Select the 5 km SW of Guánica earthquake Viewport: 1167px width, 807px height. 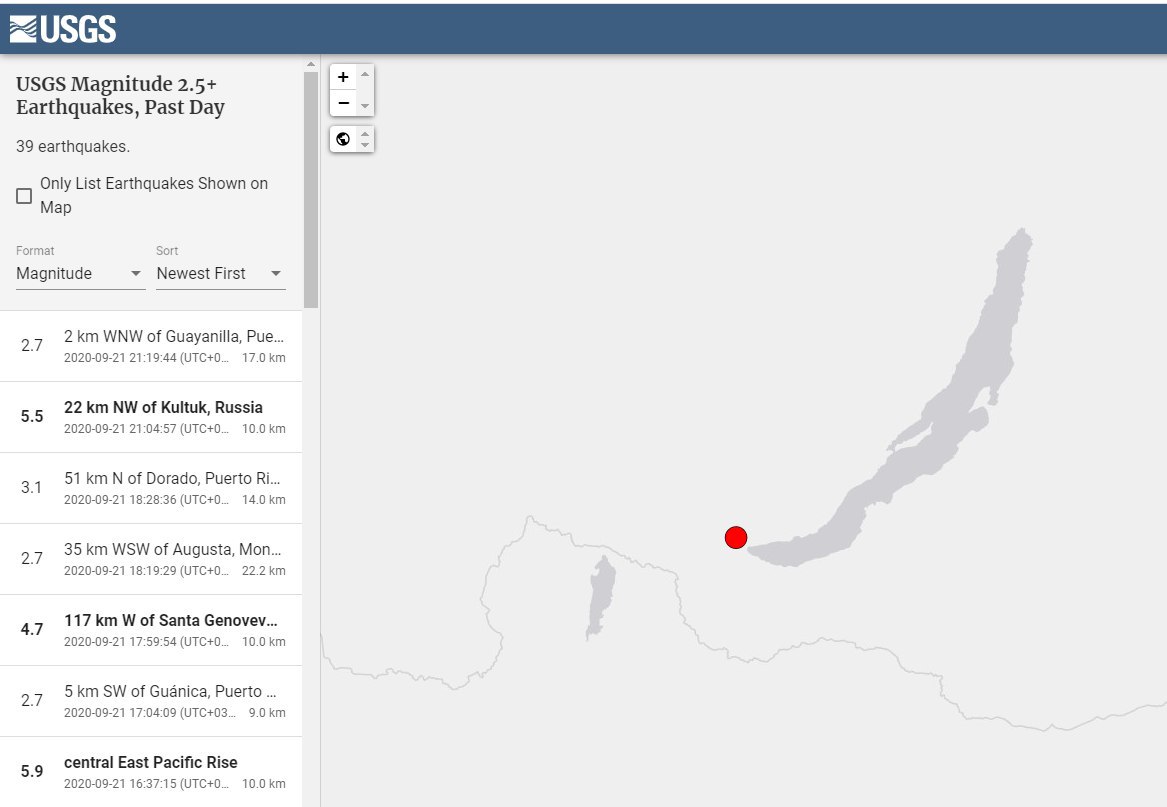pos(151,701)
